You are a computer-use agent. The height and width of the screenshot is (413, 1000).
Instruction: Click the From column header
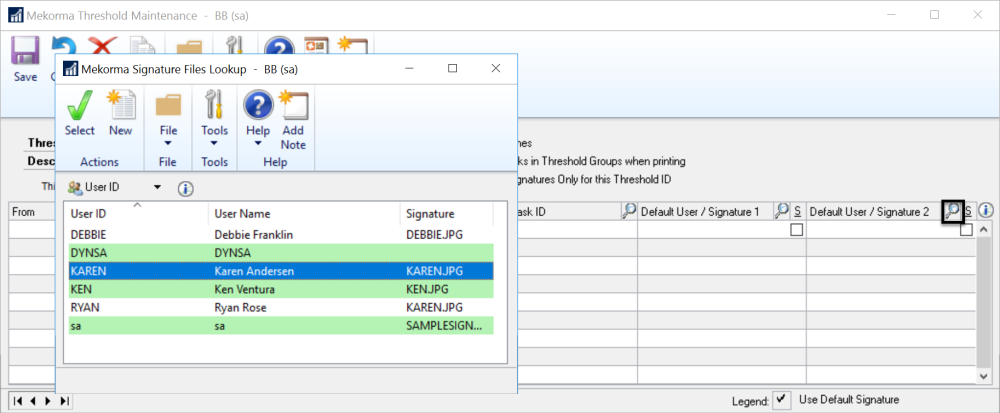33,212
